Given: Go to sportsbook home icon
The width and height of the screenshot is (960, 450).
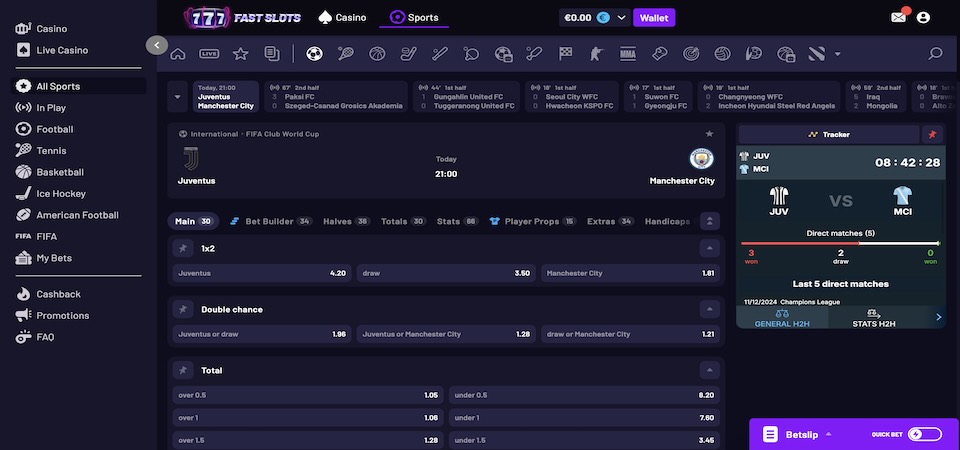Looking at the screenshot, I should point(178,54).
